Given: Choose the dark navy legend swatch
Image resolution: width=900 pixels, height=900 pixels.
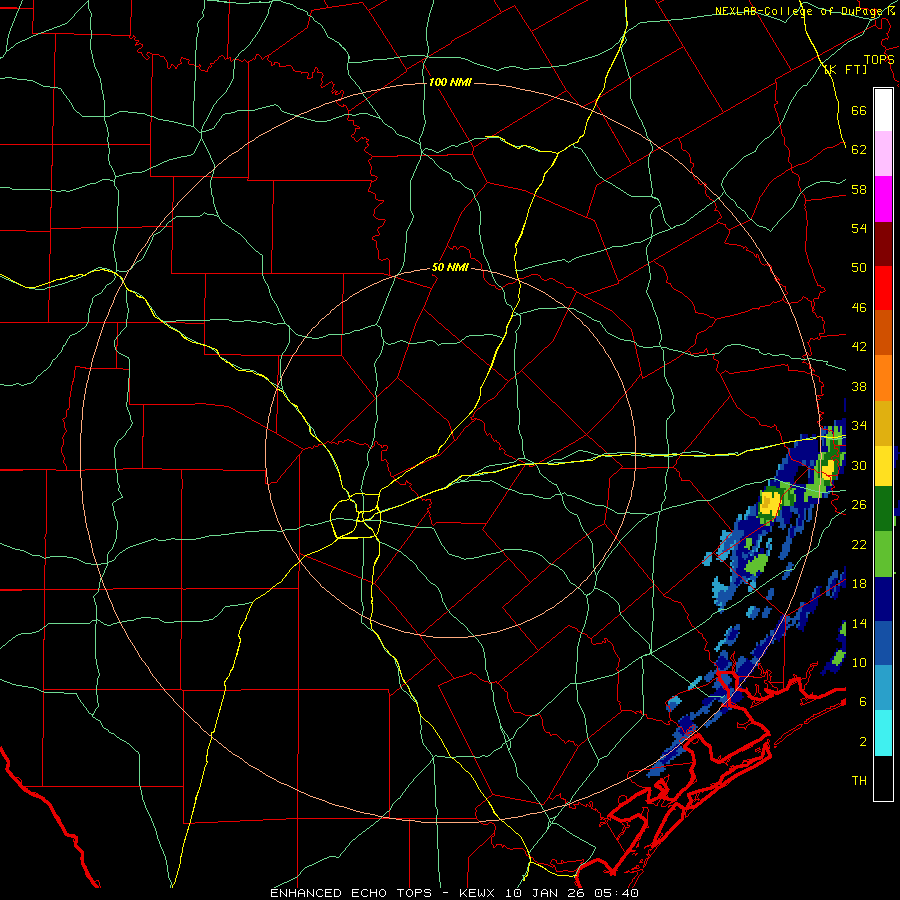Looking at the screenshot, I should [883, 599].
